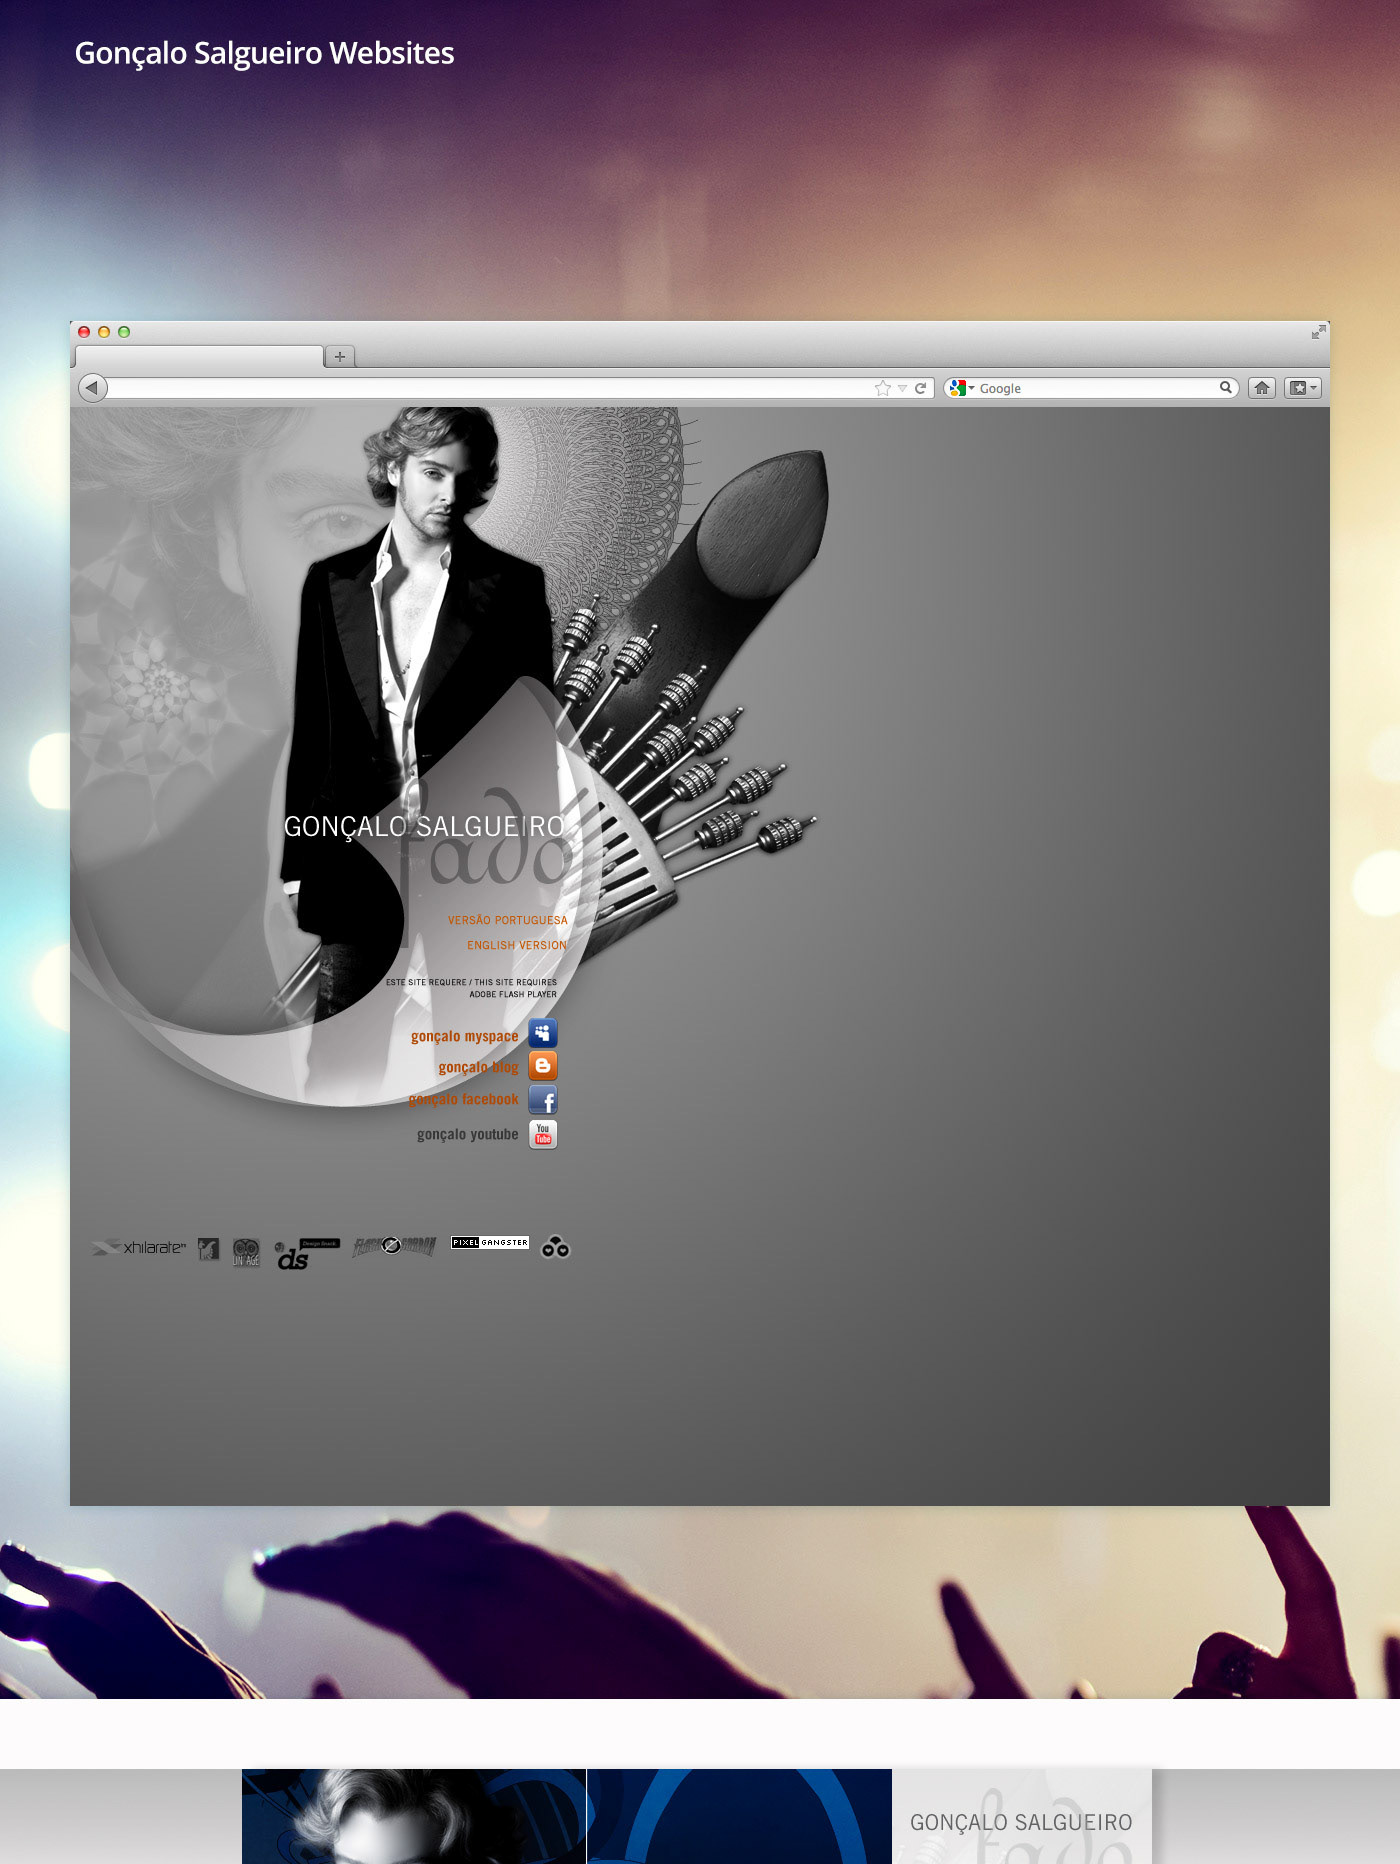Click the browser home icon
Screen dimensions: 1400x1864
[1262, 388]
